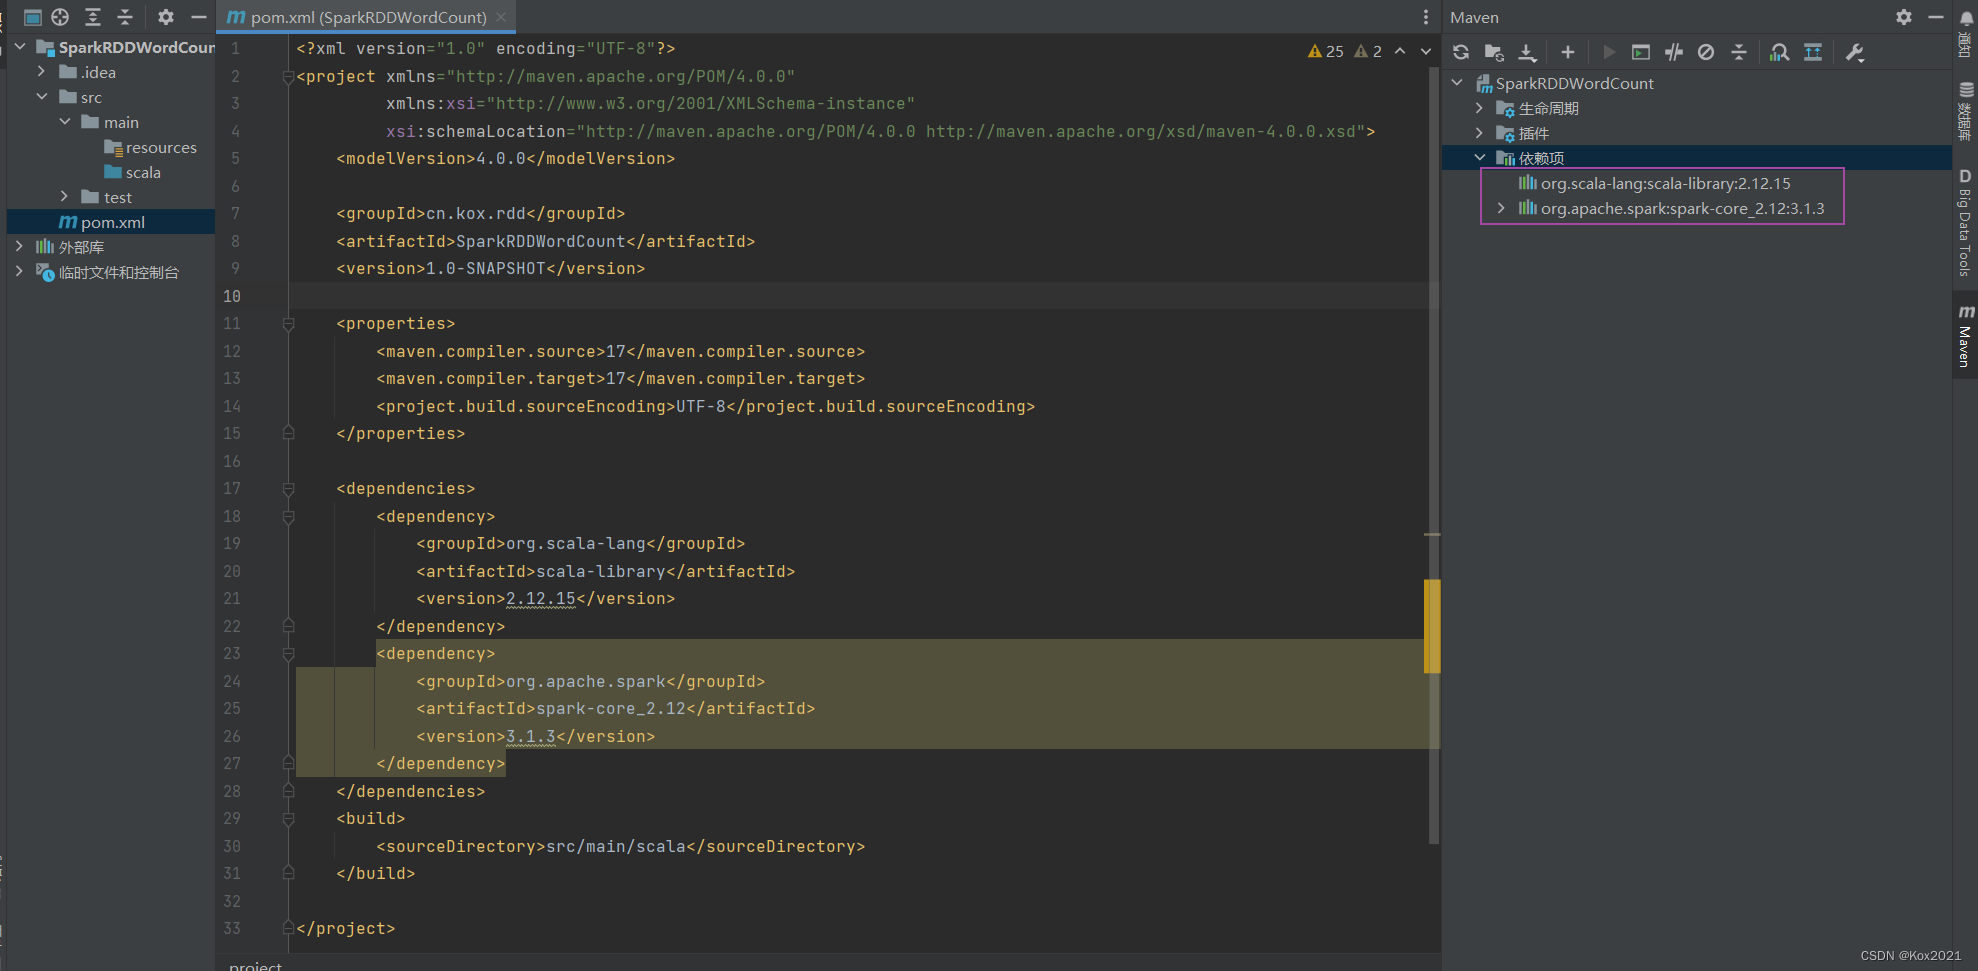The height and width of the screenshot is (971, 1978).
Task: Click Select Opened File target icon
Action: coord(60,17)
